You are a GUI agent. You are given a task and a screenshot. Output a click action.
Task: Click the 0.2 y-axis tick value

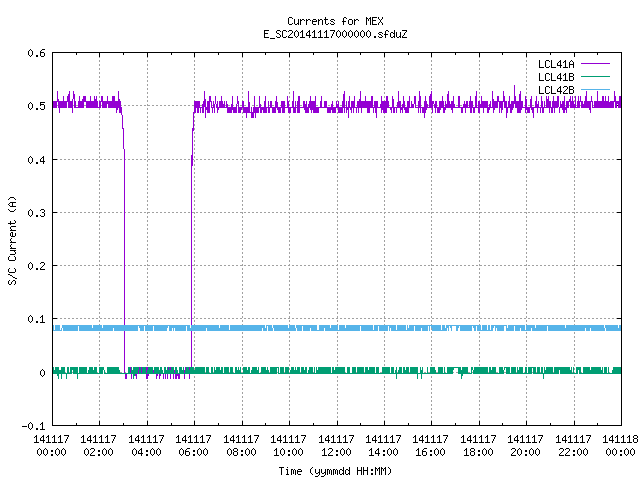point(36,266)
